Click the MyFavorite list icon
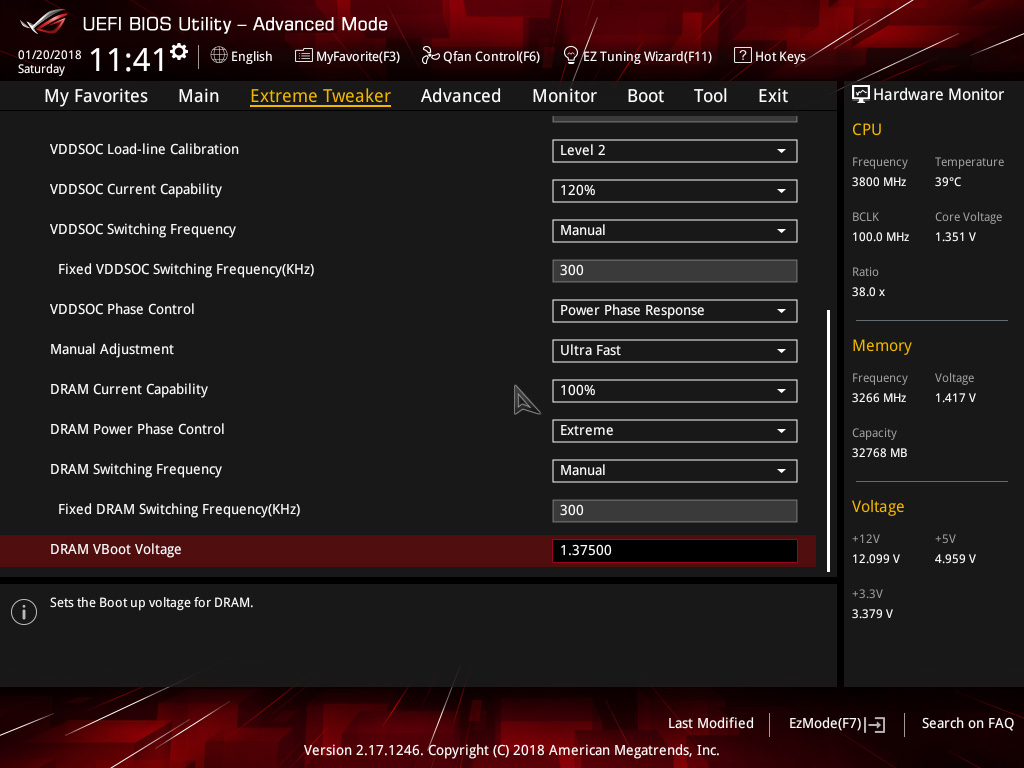This screenshot has width=1024, height=768. 303,56
